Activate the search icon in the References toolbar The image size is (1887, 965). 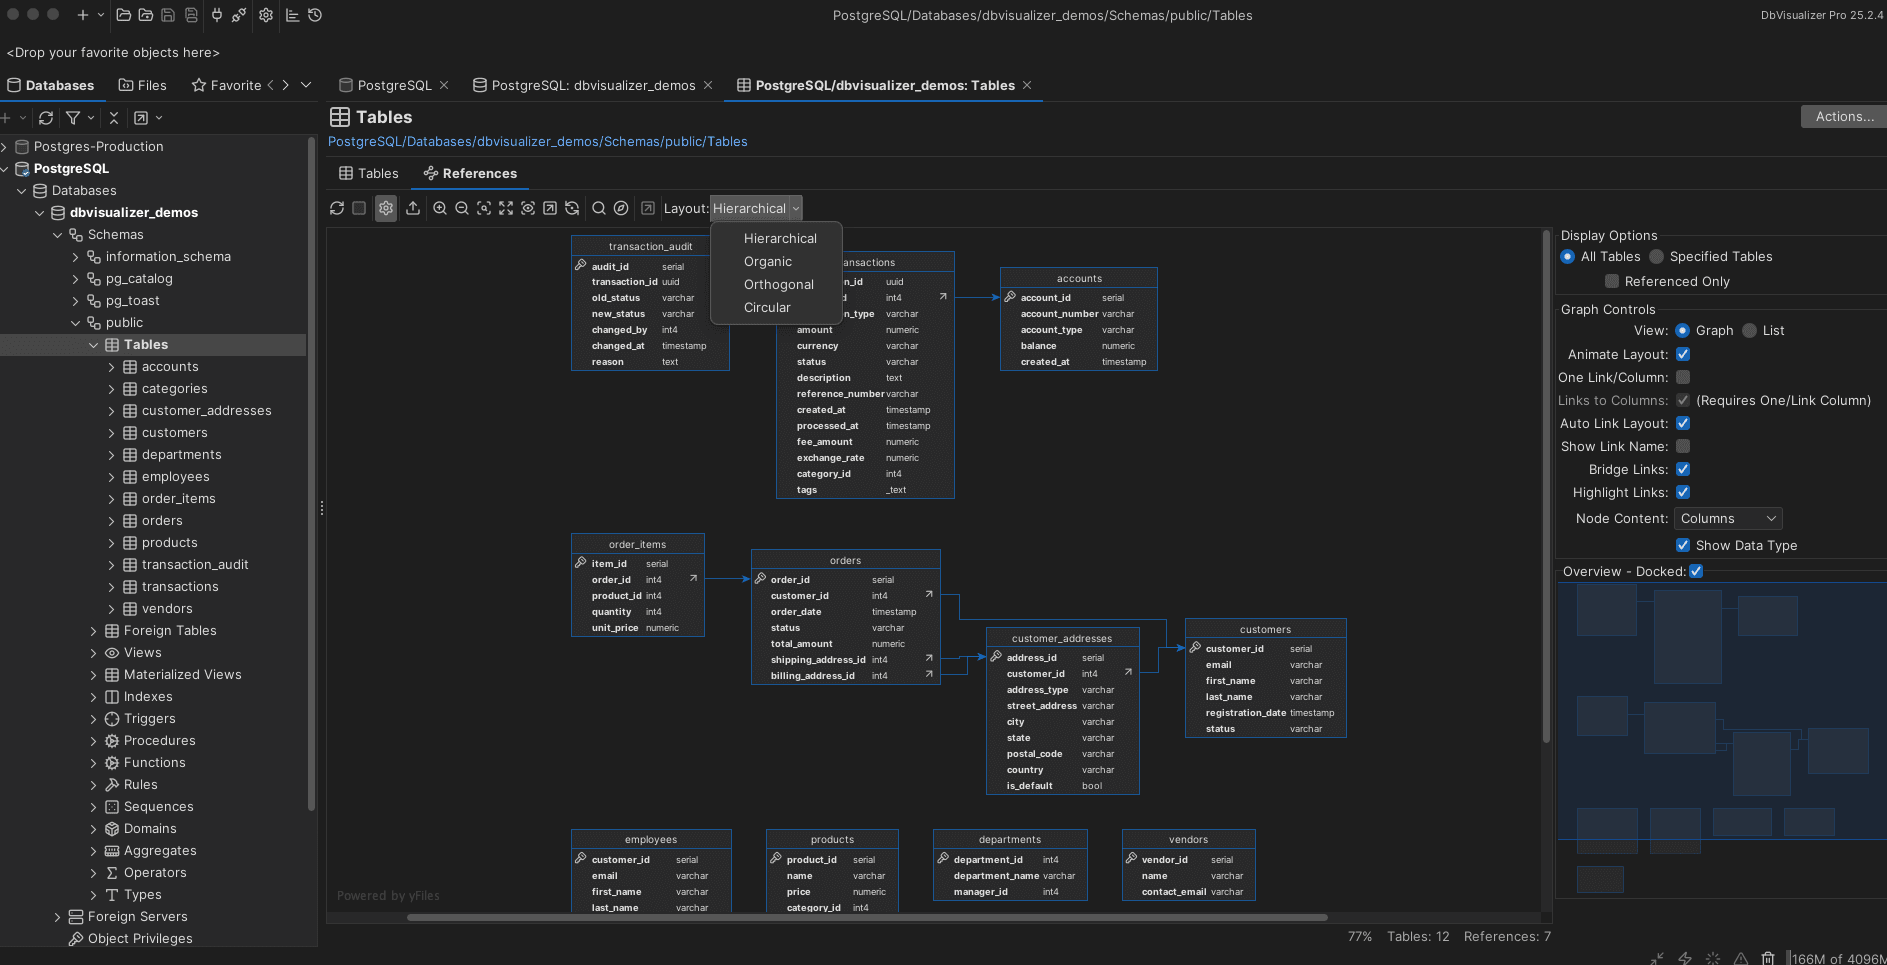coord(598,208)
